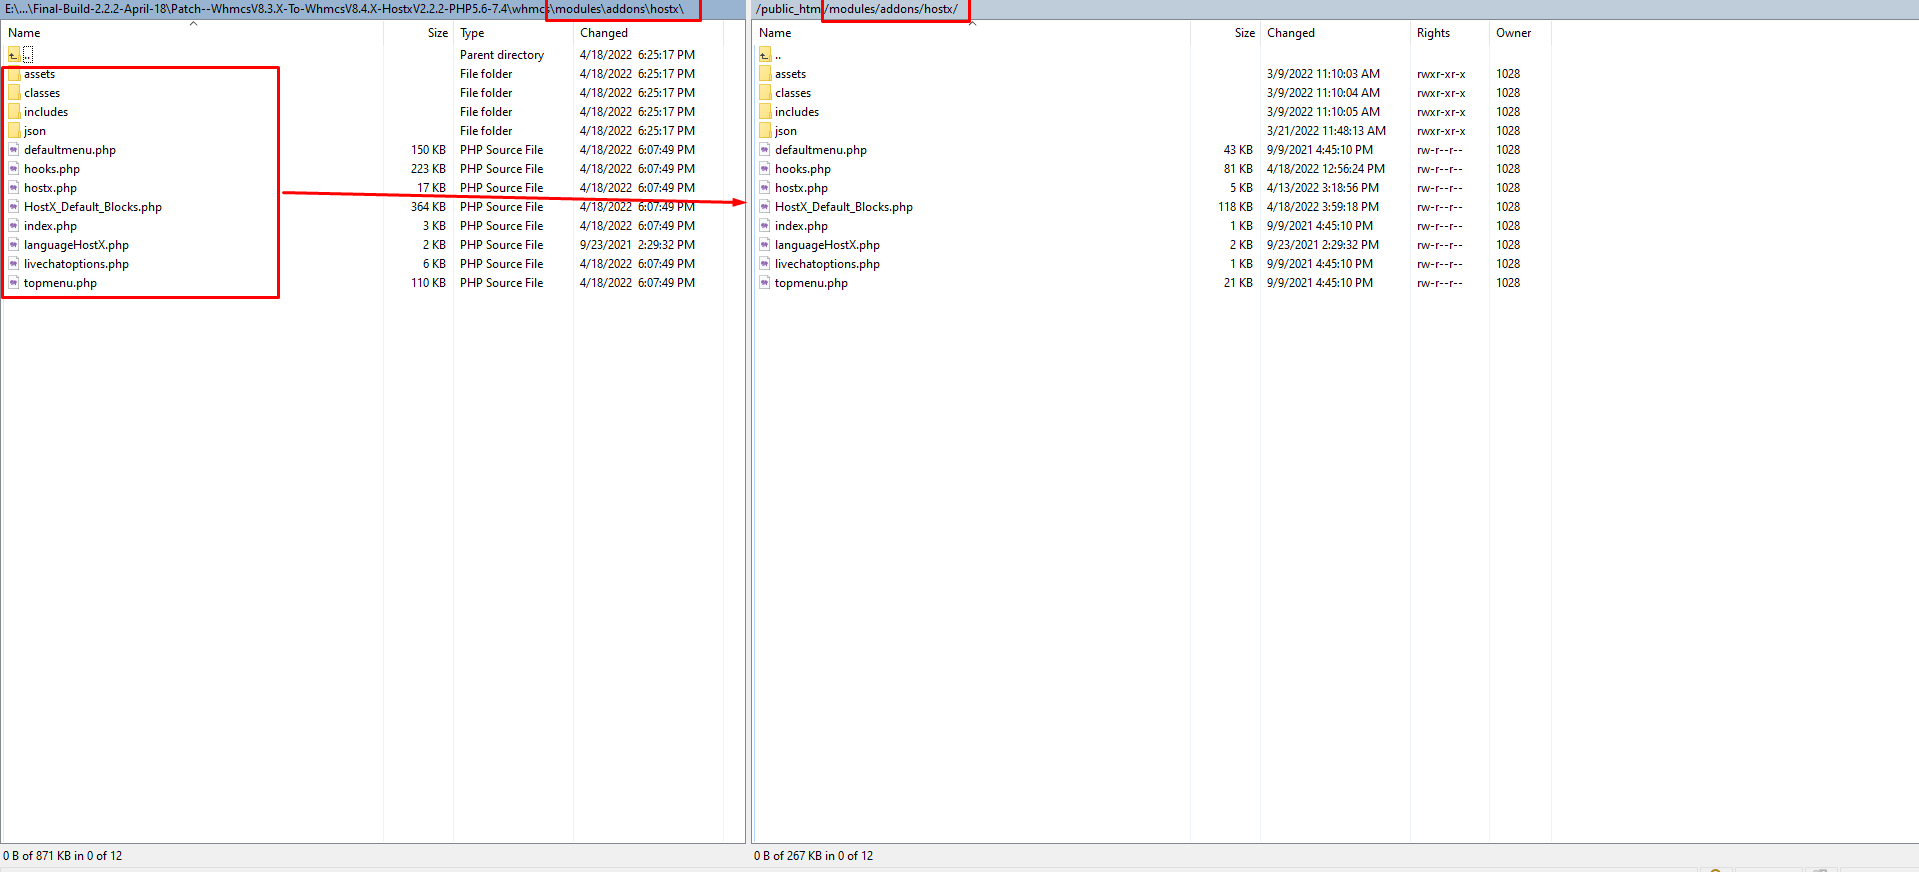Click the Owner column header in the remote panel

(x=1513, y=33)
